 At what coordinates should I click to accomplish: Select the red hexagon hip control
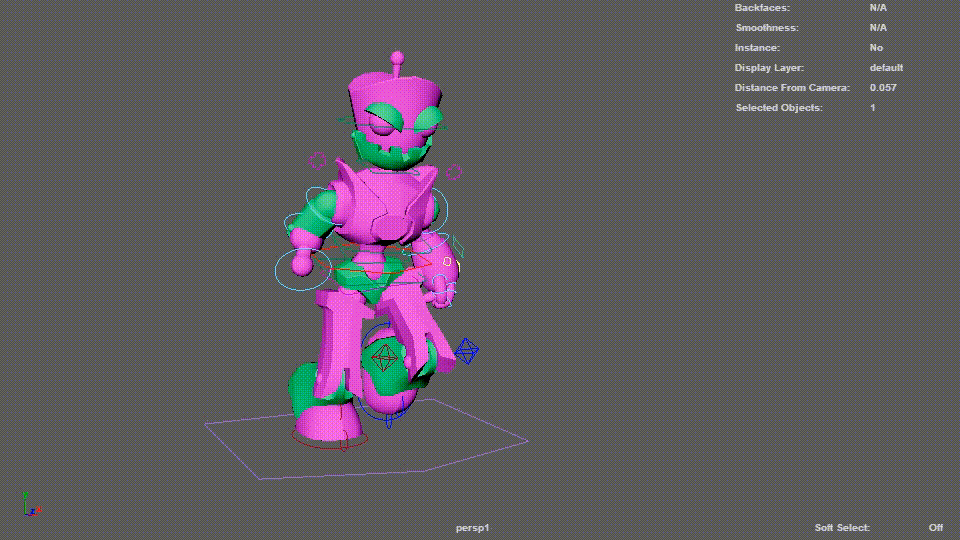[x=372, y=259]
